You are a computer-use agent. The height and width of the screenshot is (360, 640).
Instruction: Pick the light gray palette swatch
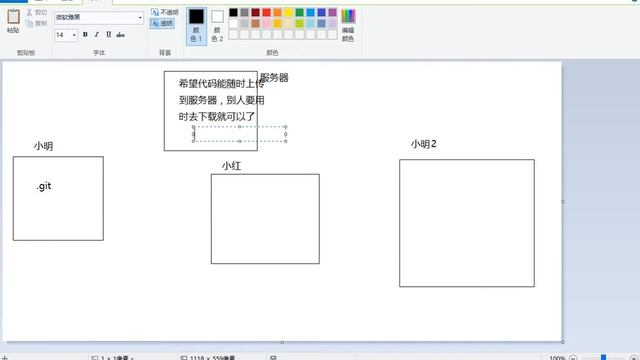click(x=244, y=24)
